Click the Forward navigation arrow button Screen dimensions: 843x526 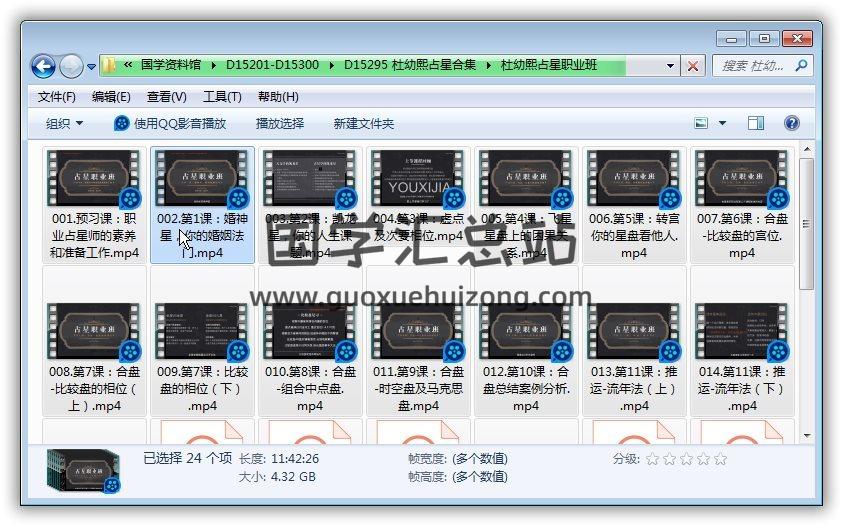pyautogui.click(x=71, y=67)
